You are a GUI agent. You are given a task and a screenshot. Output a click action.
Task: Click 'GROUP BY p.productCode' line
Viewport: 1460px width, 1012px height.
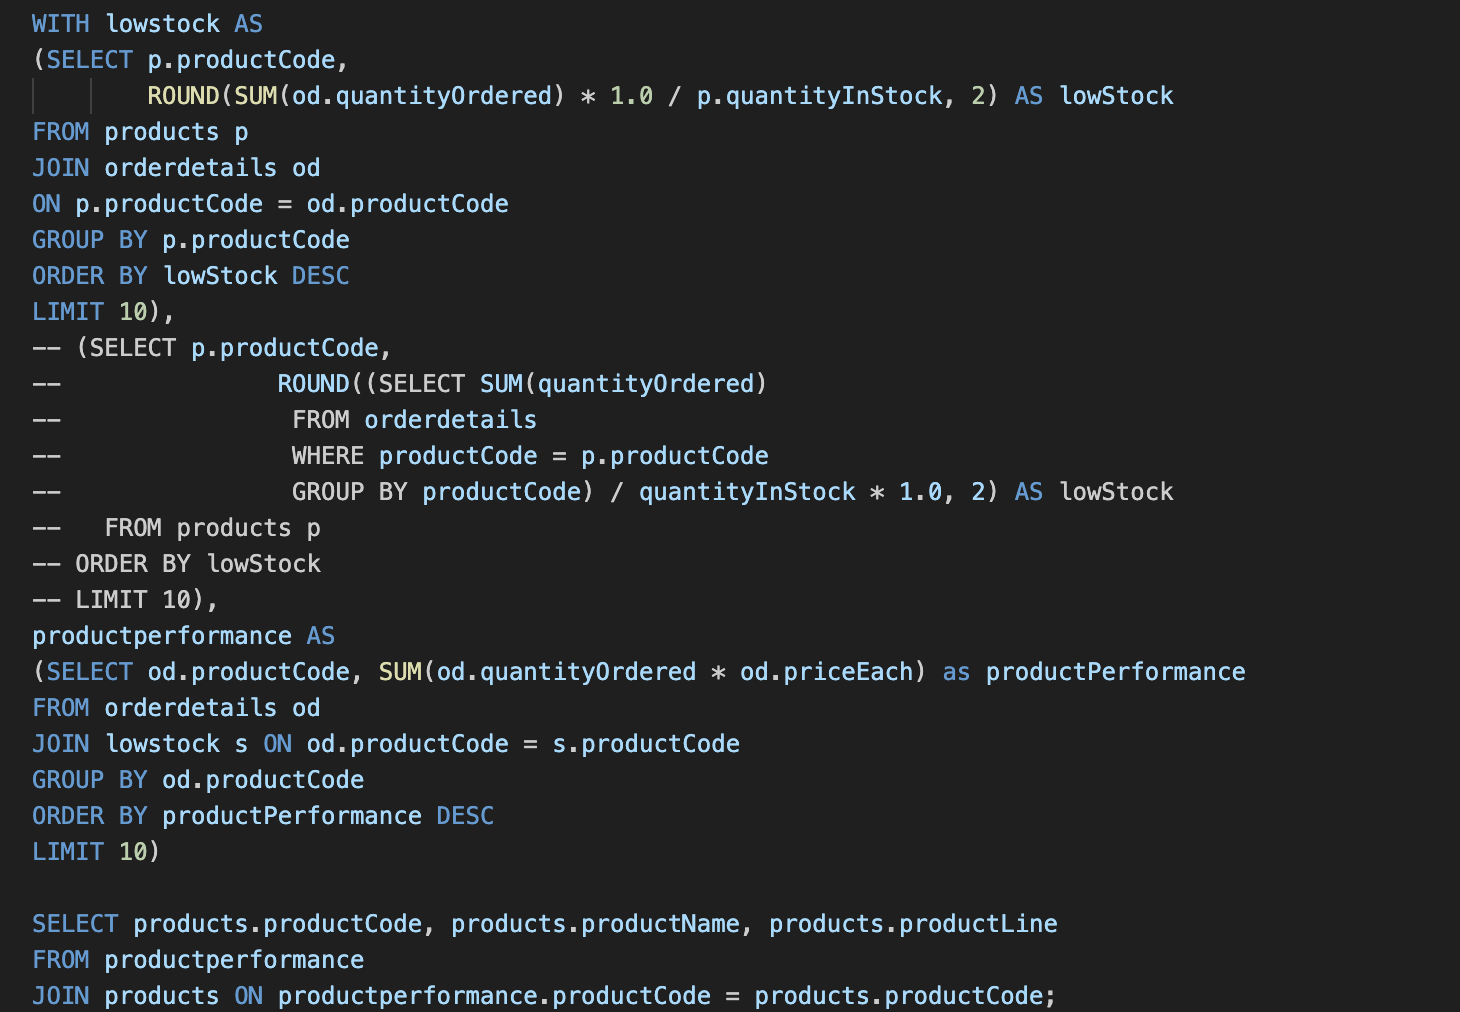coord(190,240)
